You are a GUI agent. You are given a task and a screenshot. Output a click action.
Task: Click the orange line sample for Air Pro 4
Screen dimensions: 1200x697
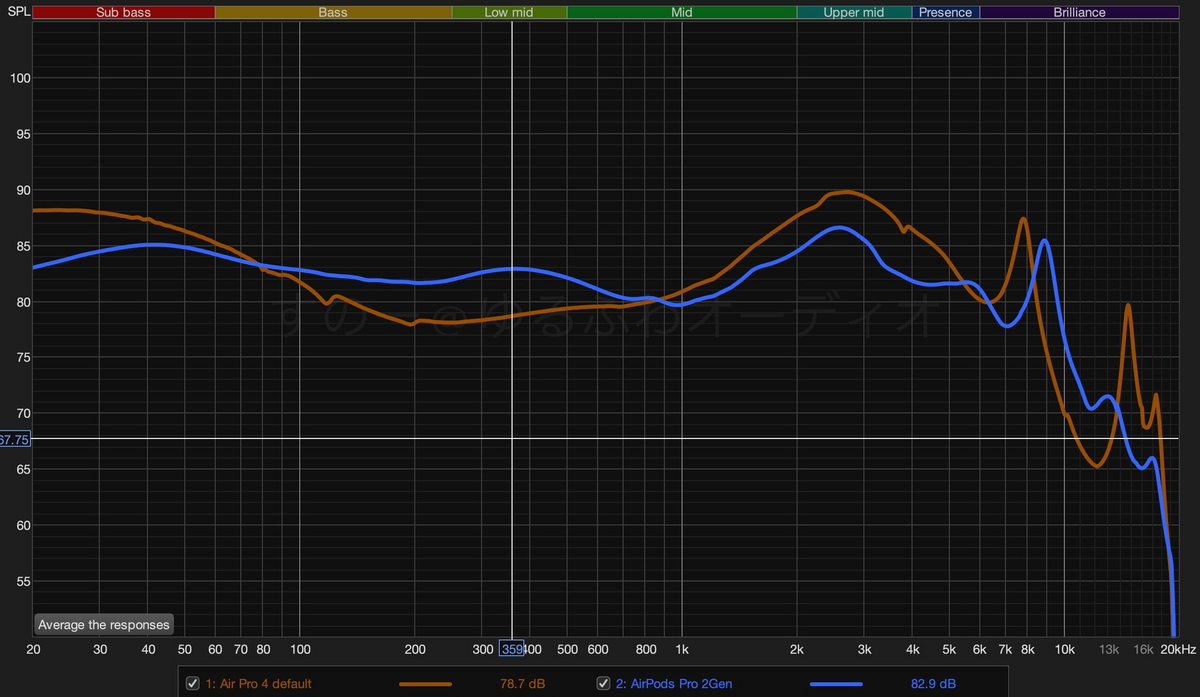pyautogui.click(x=425, y=684)
